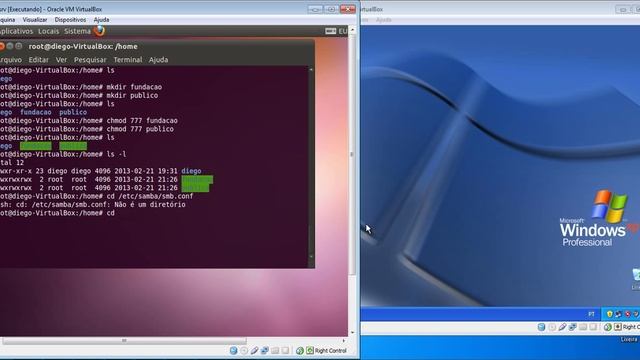Click blue 'diego' directory name in ls -l output
Viewport: 640px width, 360px height.
(191, 171)
